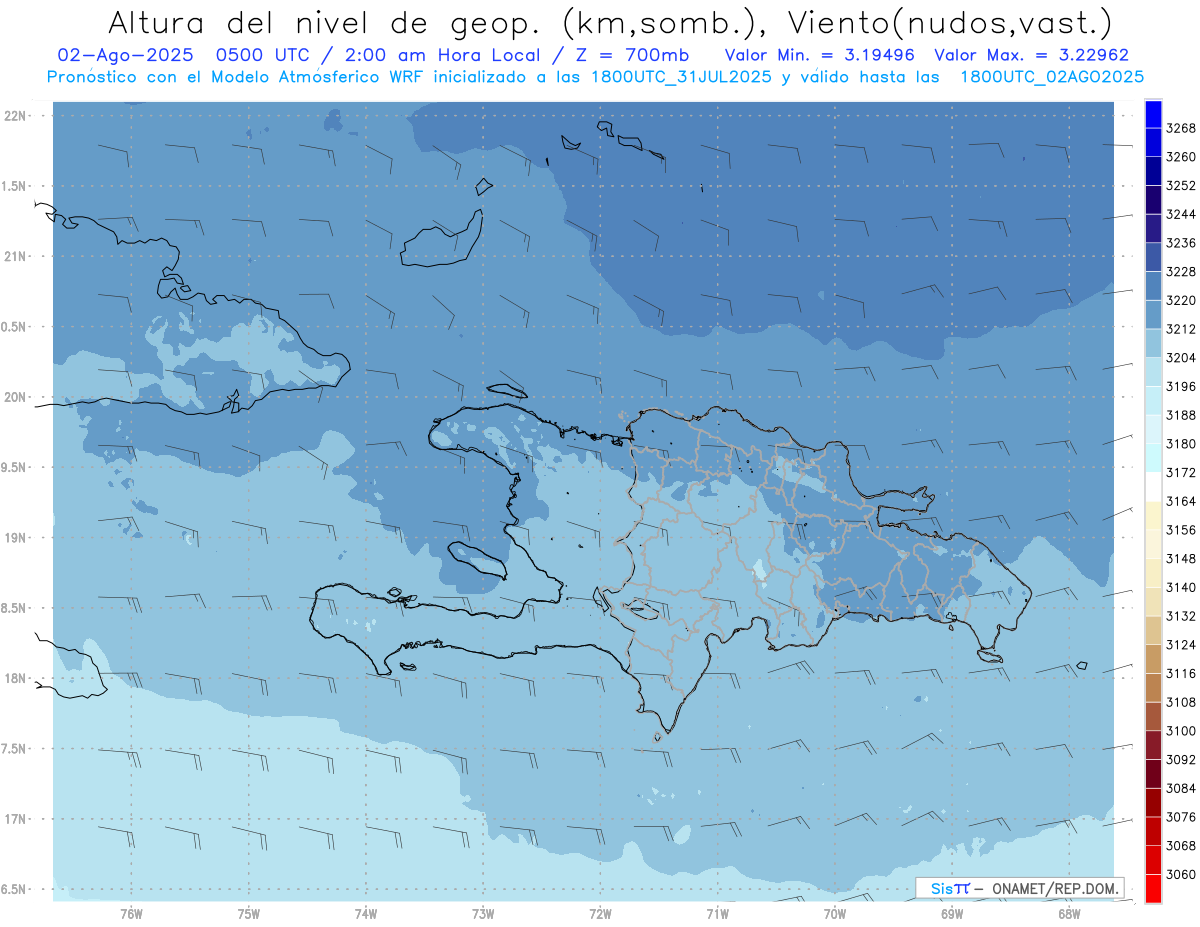Click the '3236' colorbar value
Viewport: 1200px width, 927px height.
(1181, 243)
